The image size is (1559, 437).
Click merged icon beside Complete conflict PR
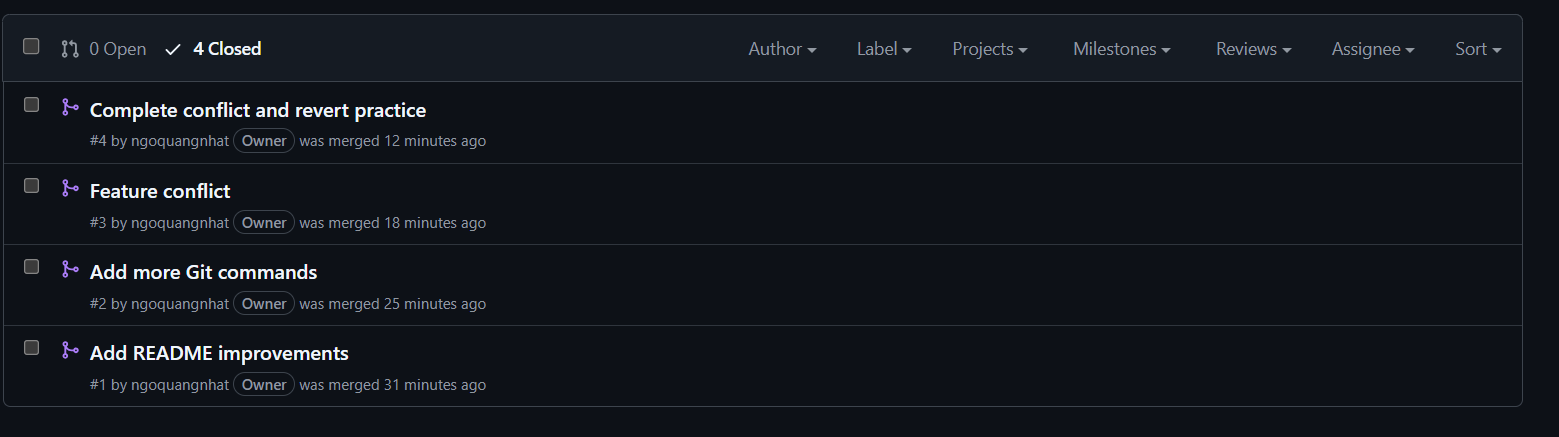coord(70,107)
